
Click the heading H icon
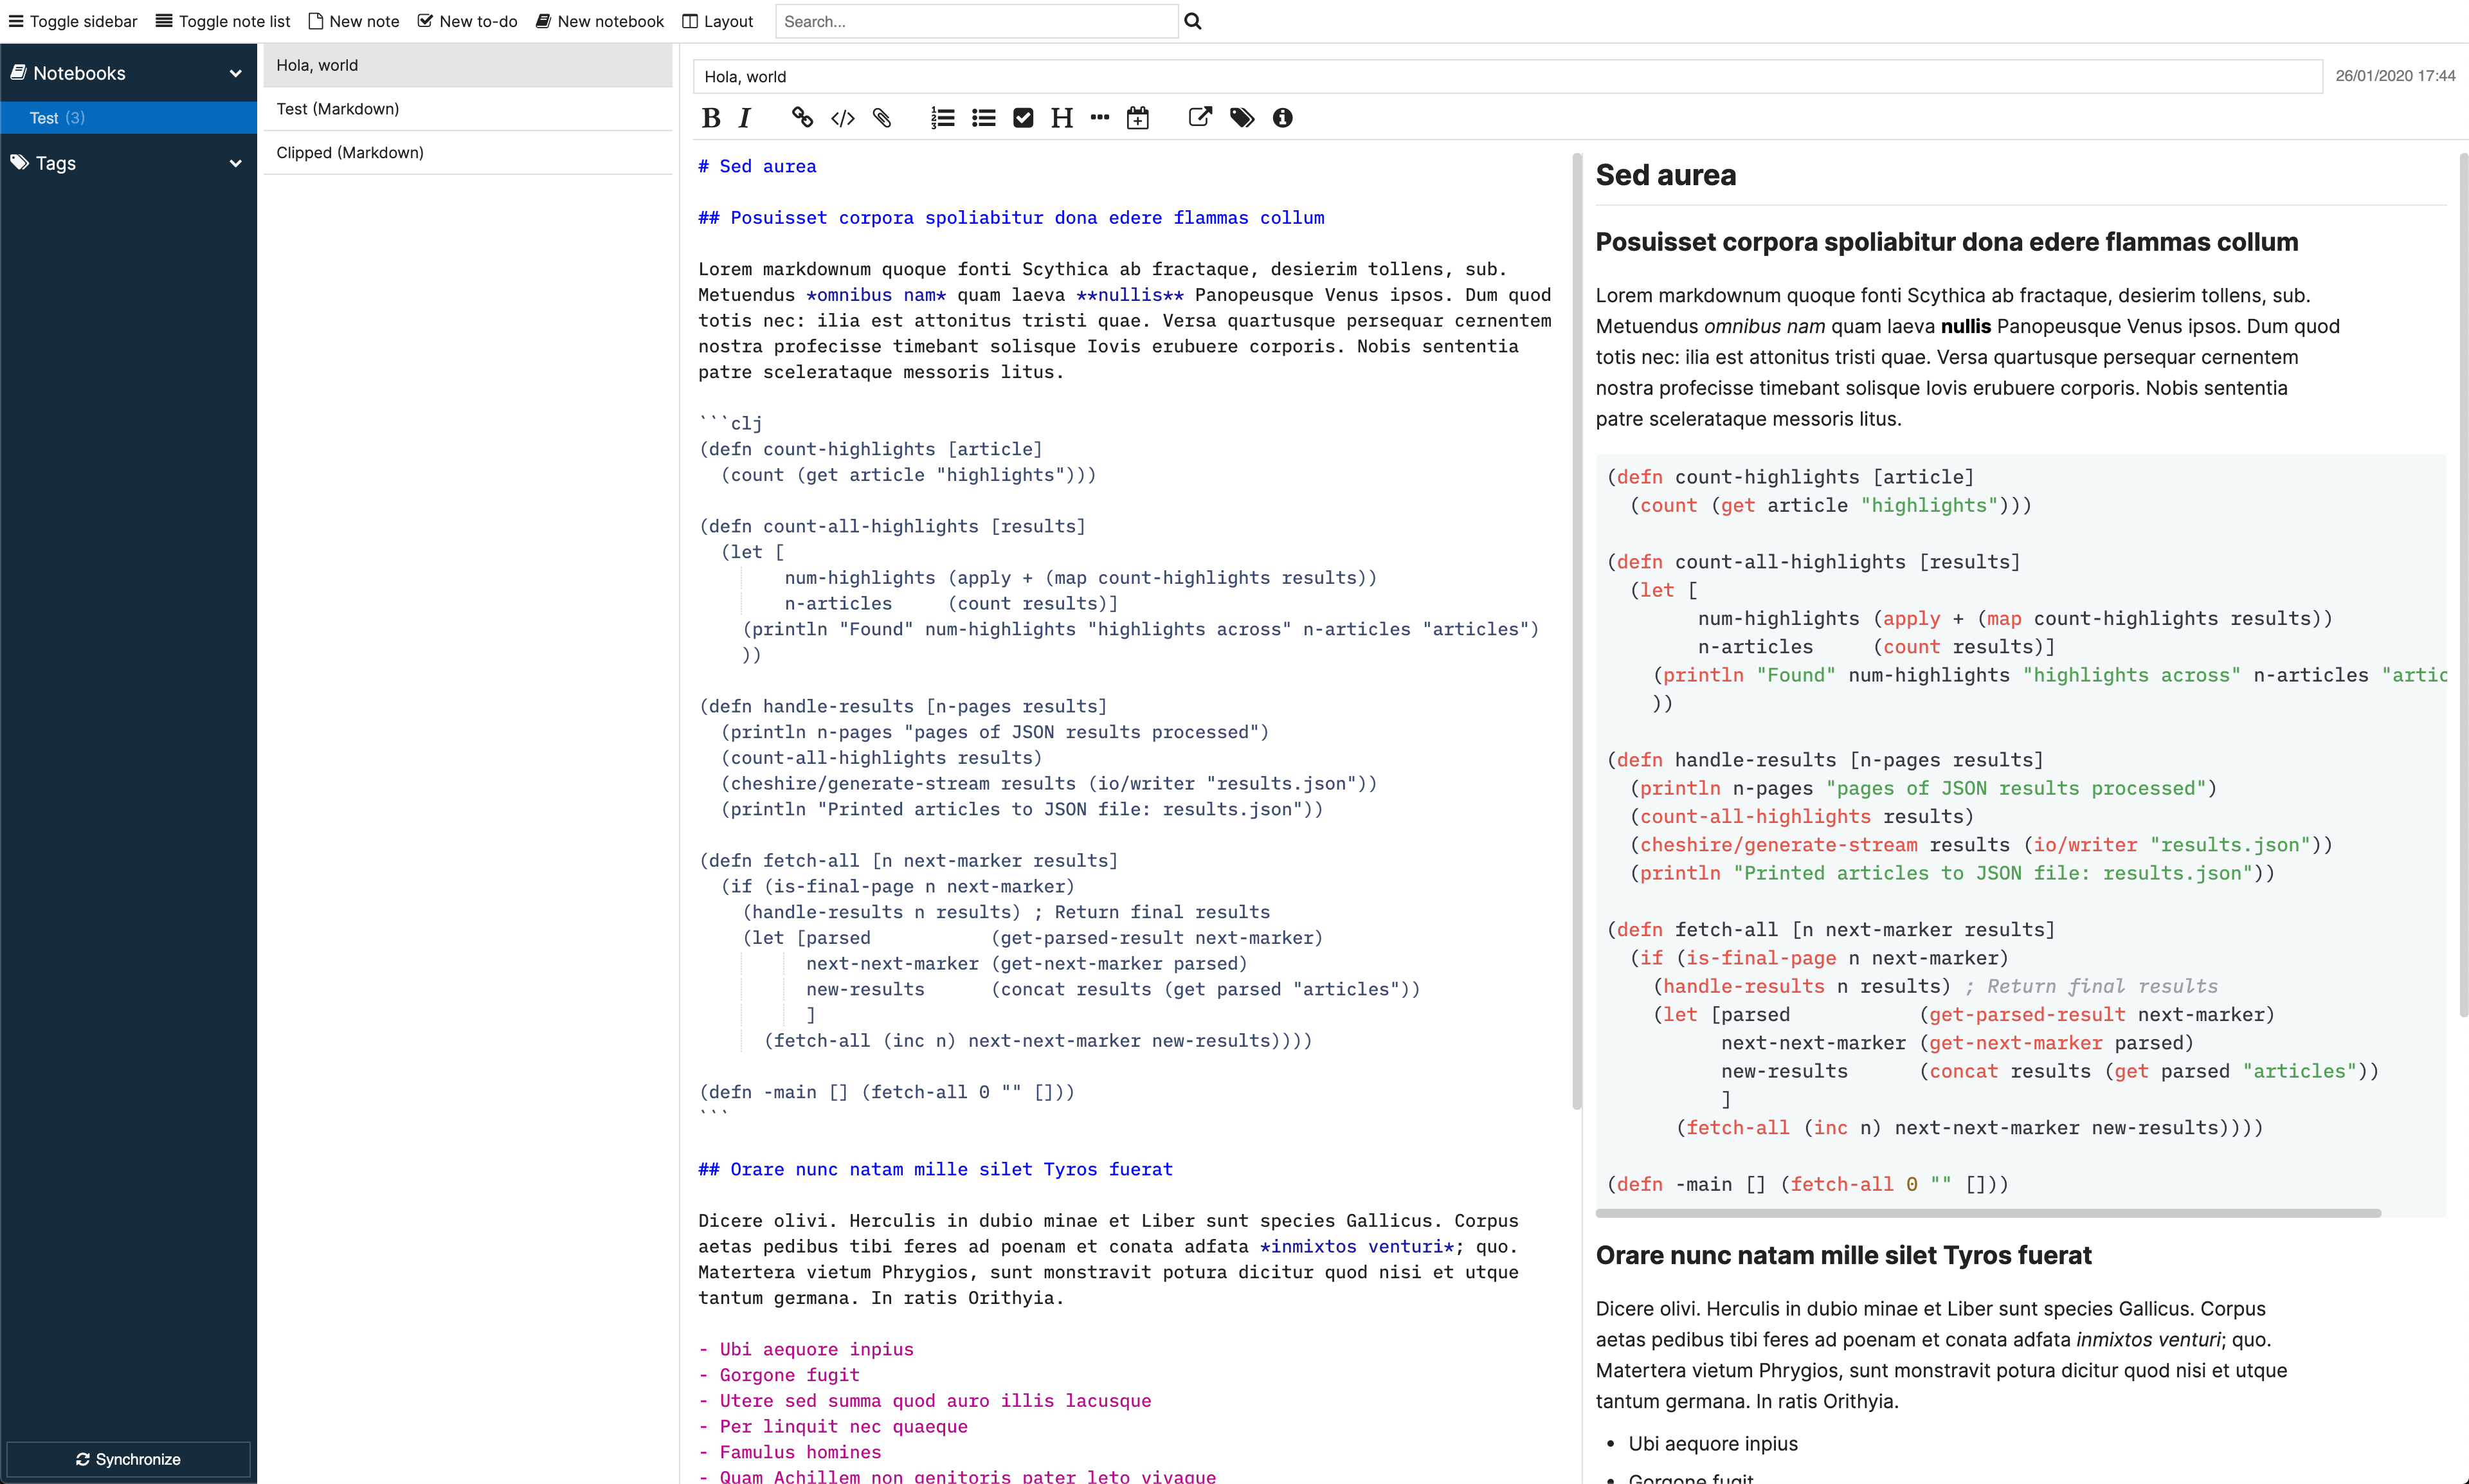click(x=1060, y=118)
